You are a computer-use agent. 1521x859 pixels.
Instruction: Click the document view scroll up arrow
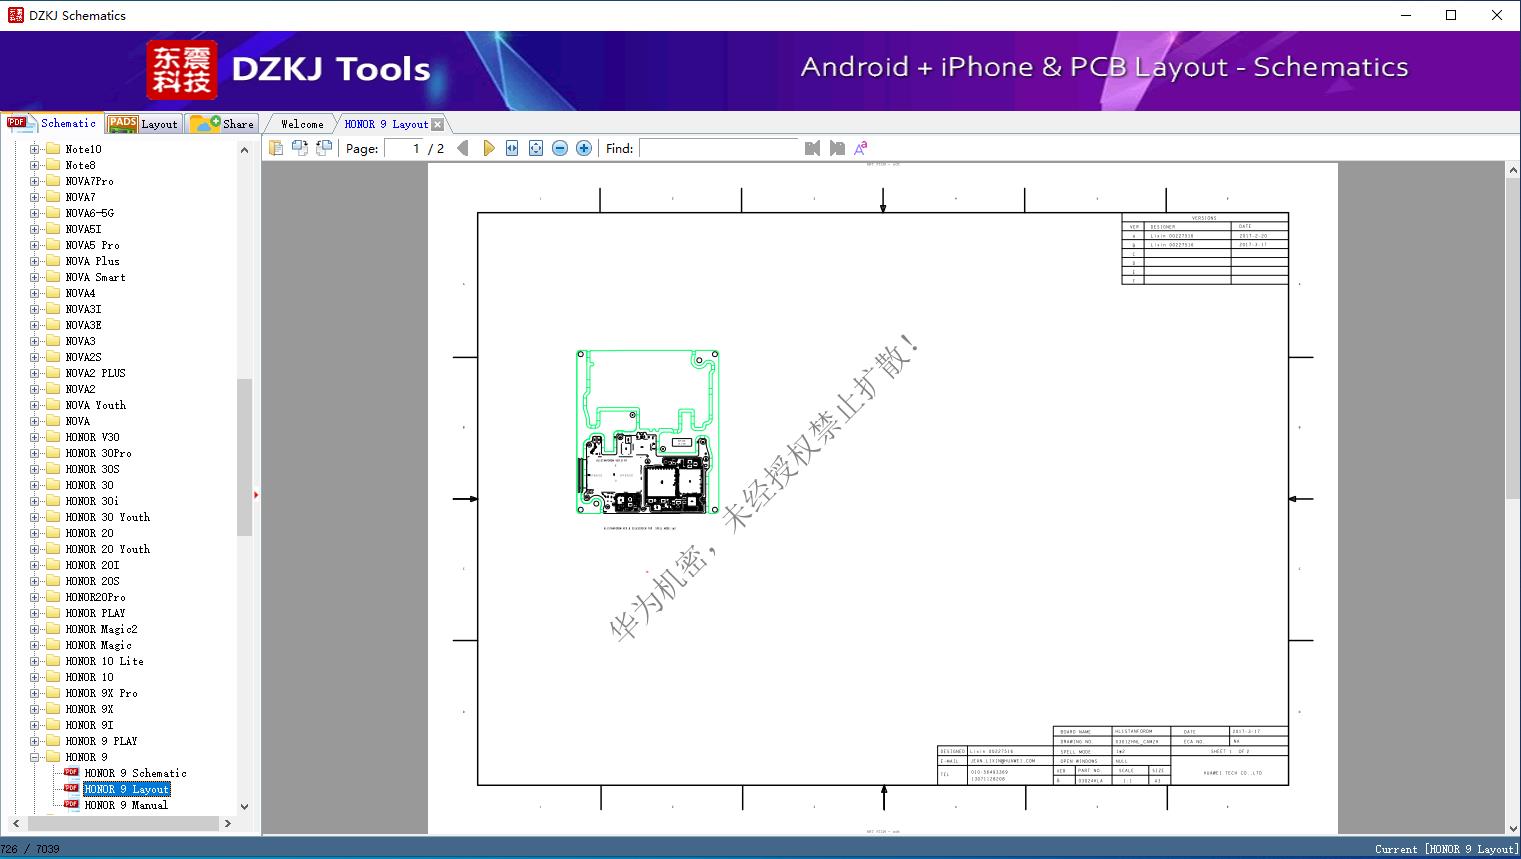1513,171
